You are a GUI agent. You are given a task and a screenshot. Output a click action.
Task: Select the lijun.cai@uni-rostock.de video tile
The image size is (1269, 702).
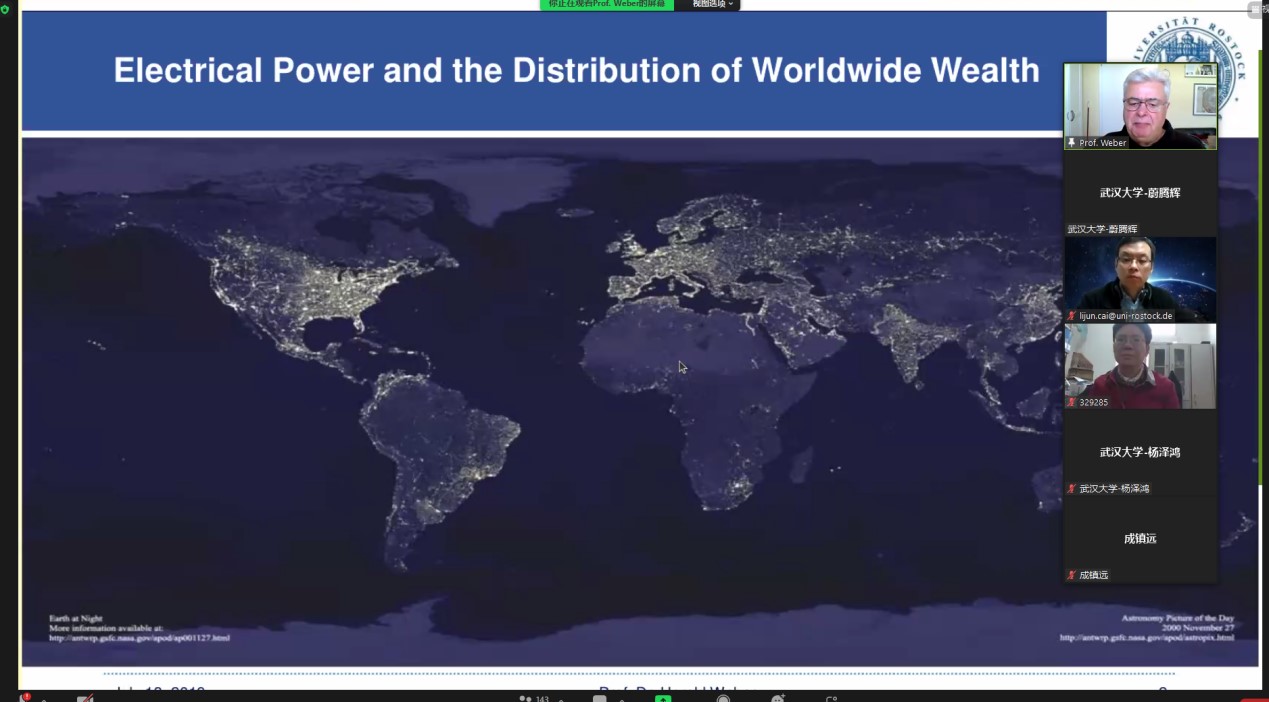(x=1140, y=273)
